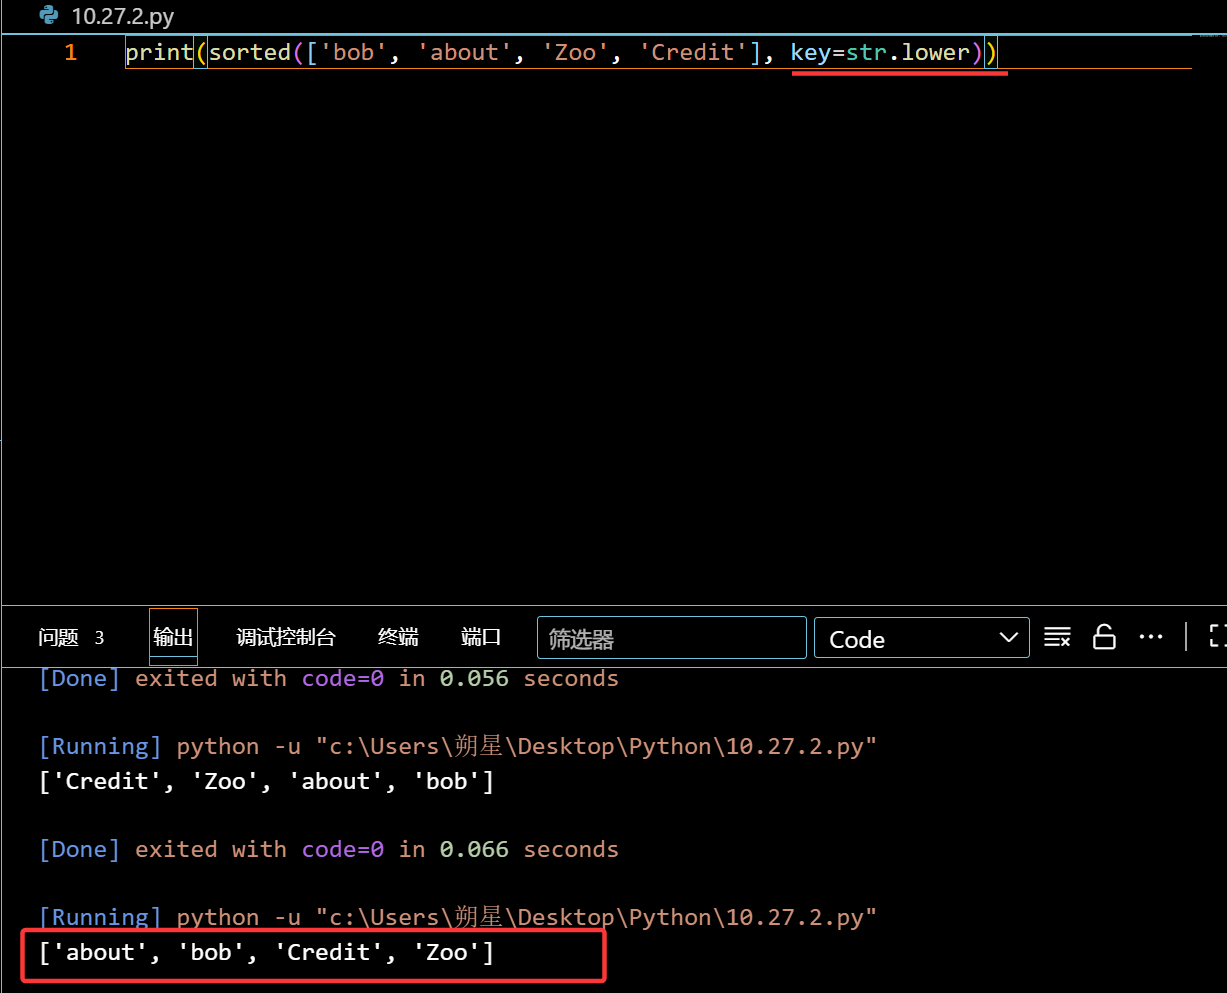Image resolution: width=1227 pixels, height=993 pixels.
Task: Open the panel's more actions ellipsis menu
Action: [x=1151, y=637]
